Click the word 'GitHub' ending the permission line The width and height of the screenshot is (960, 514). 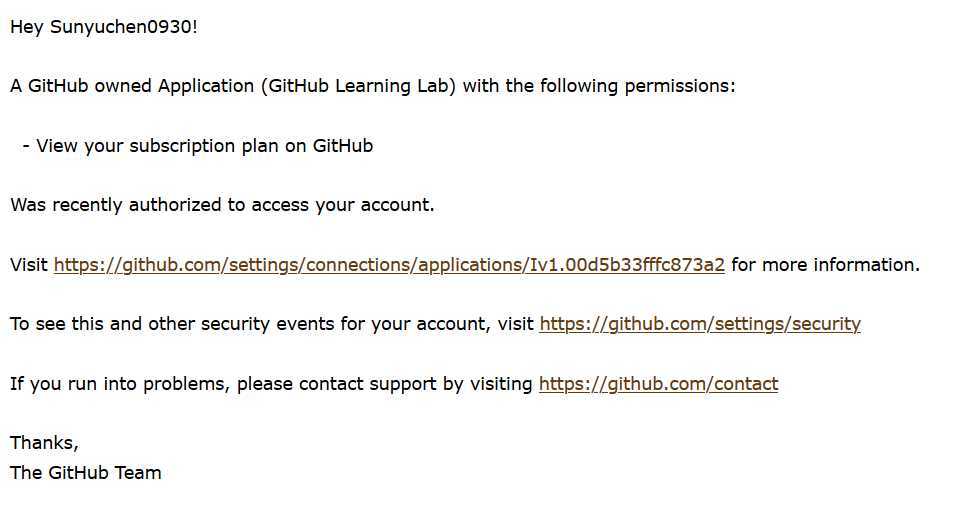point(343,146)
